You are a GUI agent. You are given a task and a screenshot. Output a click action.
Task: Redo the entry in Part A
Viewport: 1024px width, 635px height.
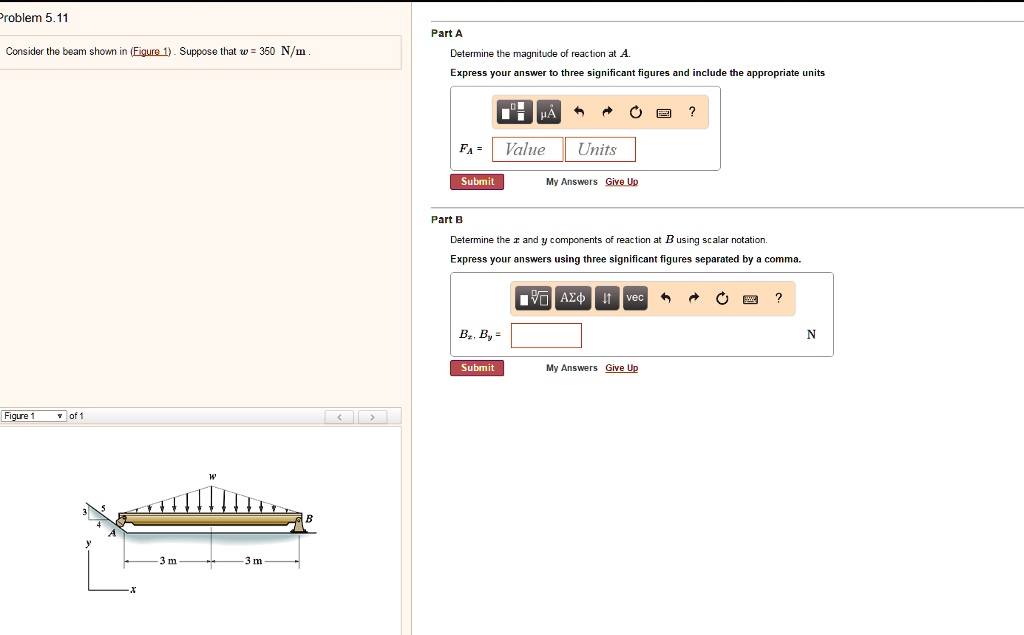coord(606,112)
